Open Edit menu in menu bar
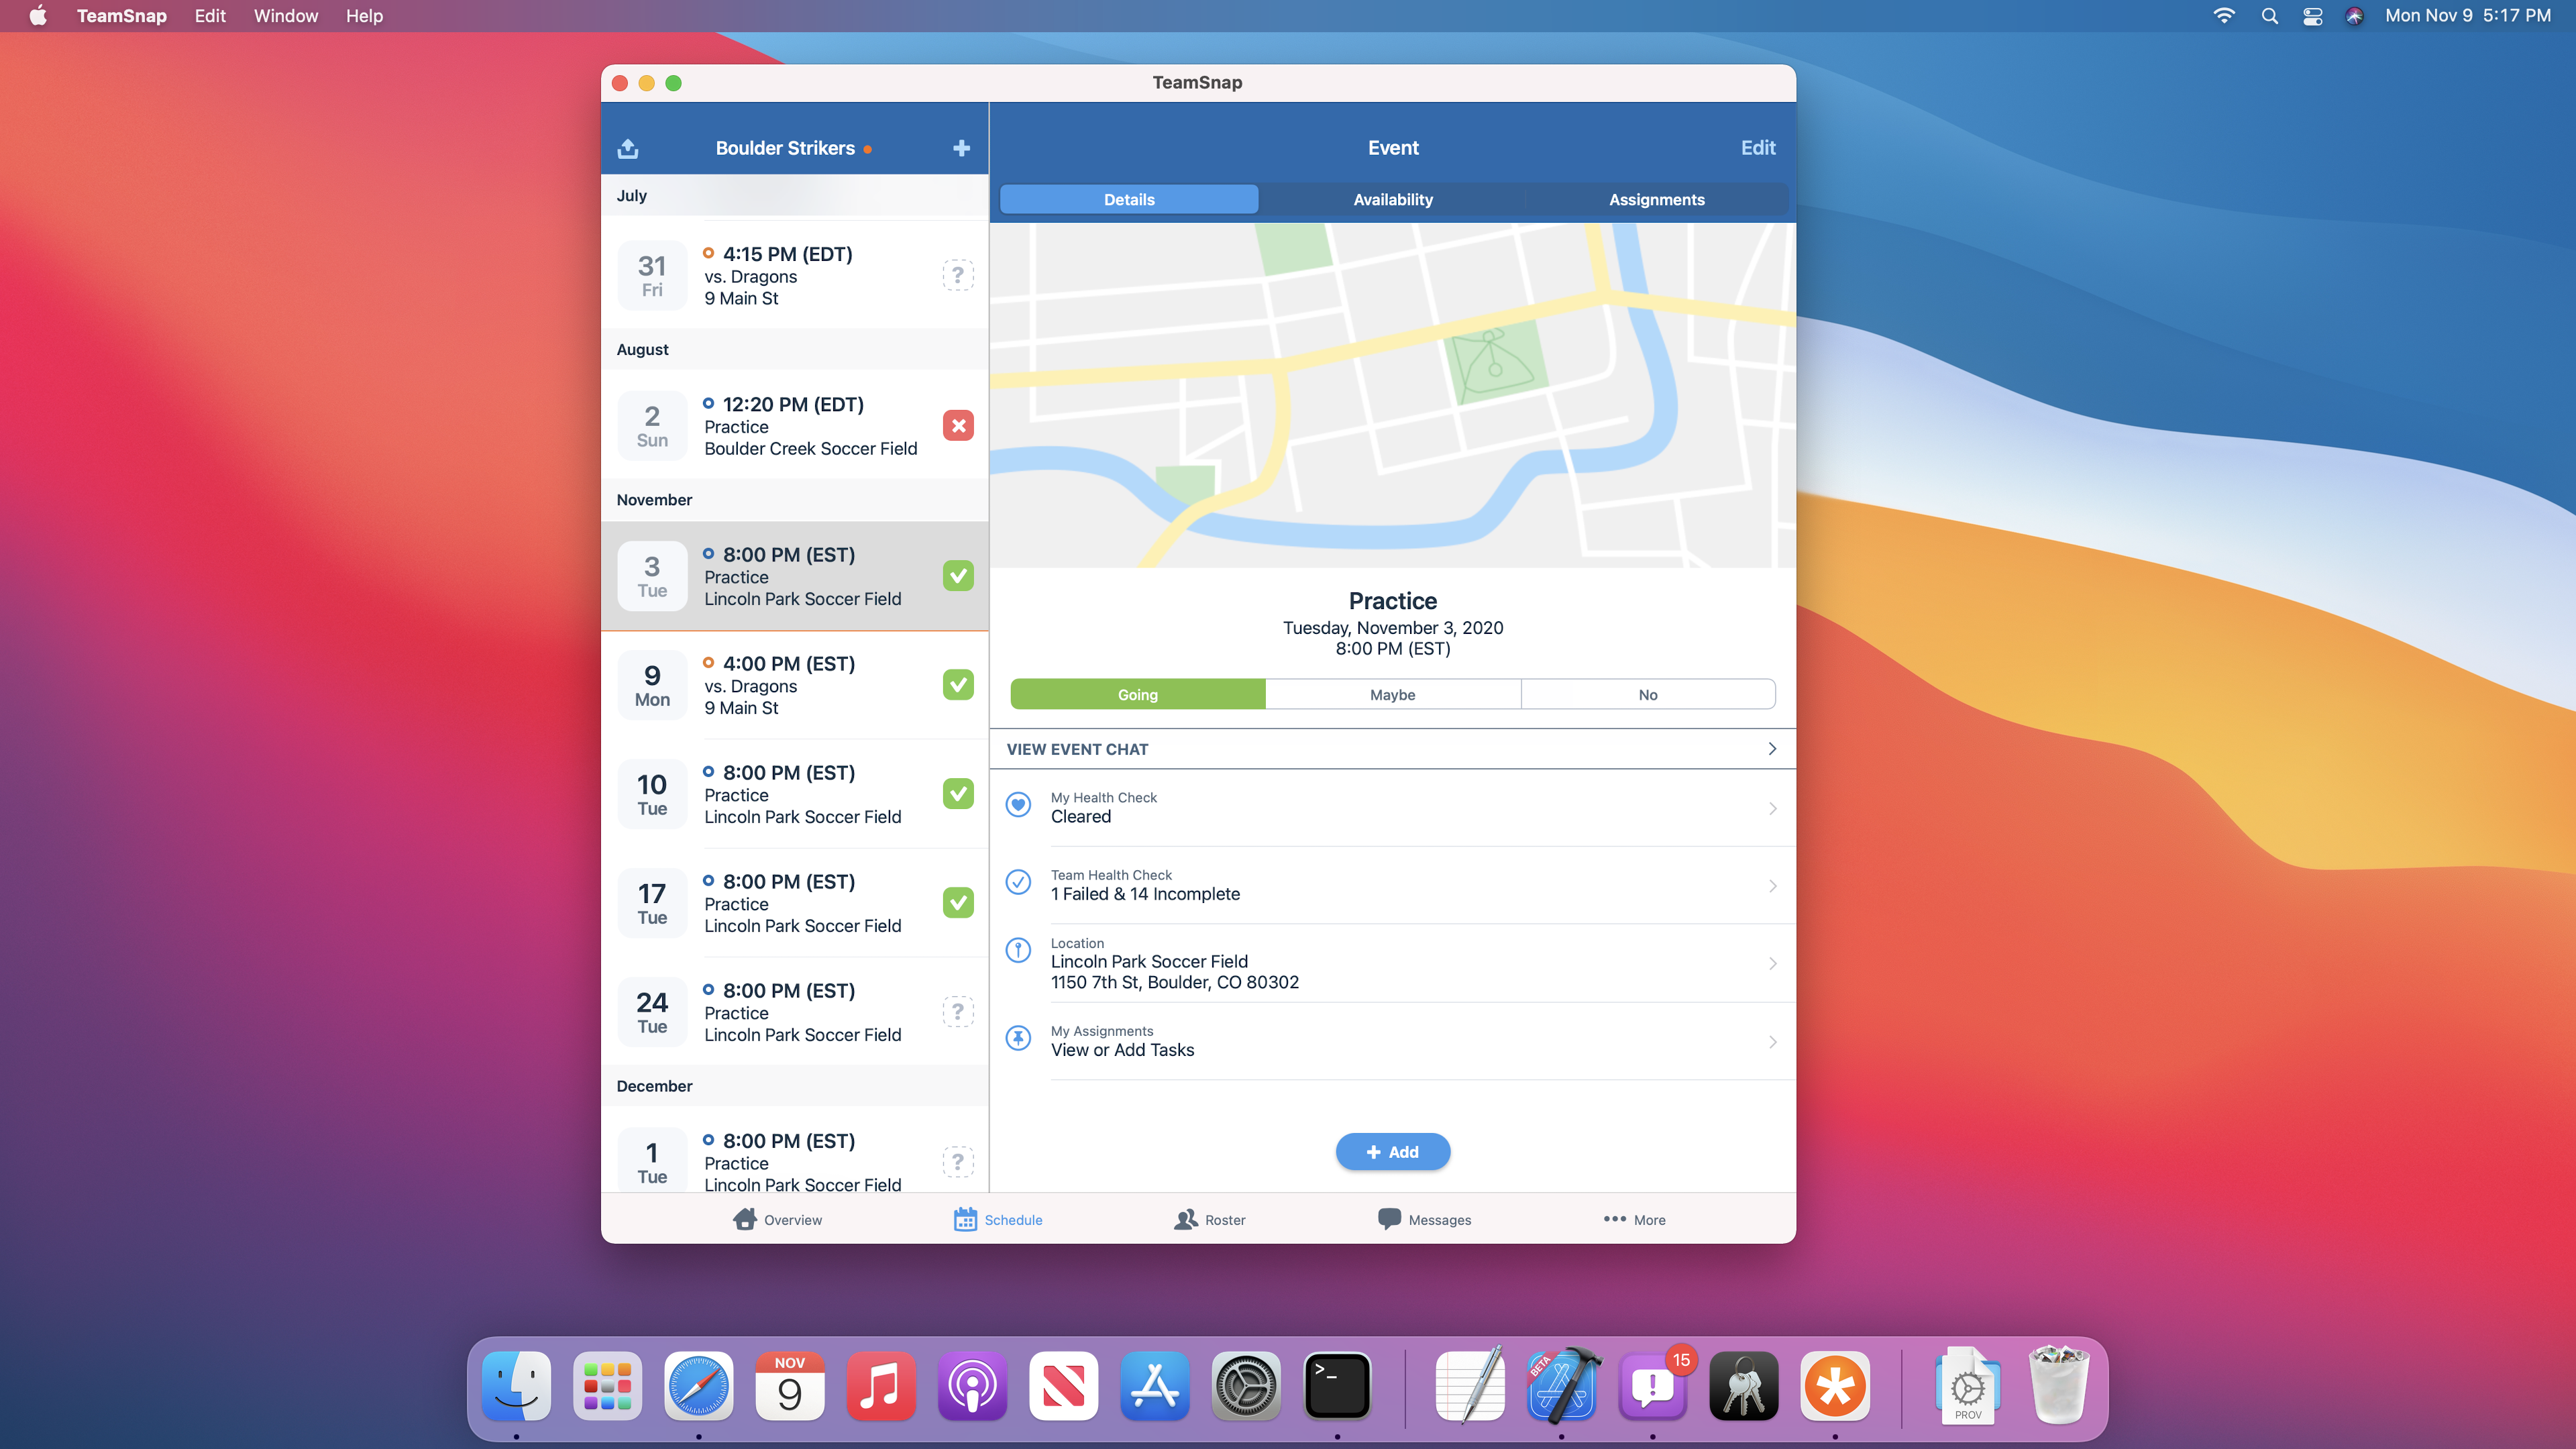 (210, 16)
